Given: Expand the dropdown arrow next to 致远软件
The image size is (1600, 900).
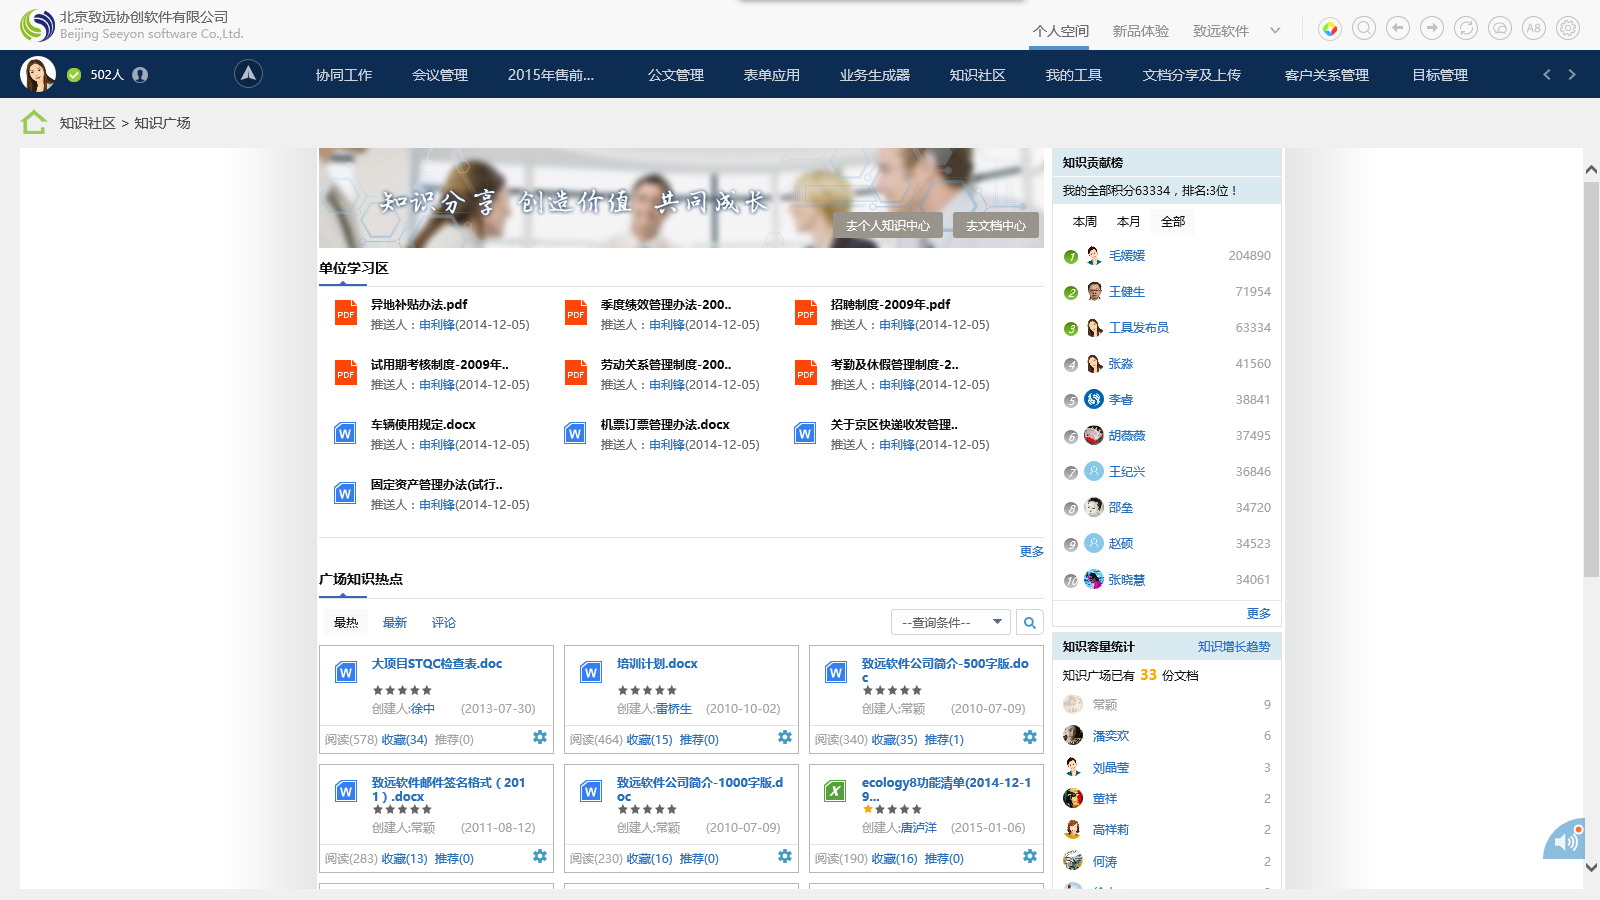Looking at the screenshot, I should (1275, 31).
